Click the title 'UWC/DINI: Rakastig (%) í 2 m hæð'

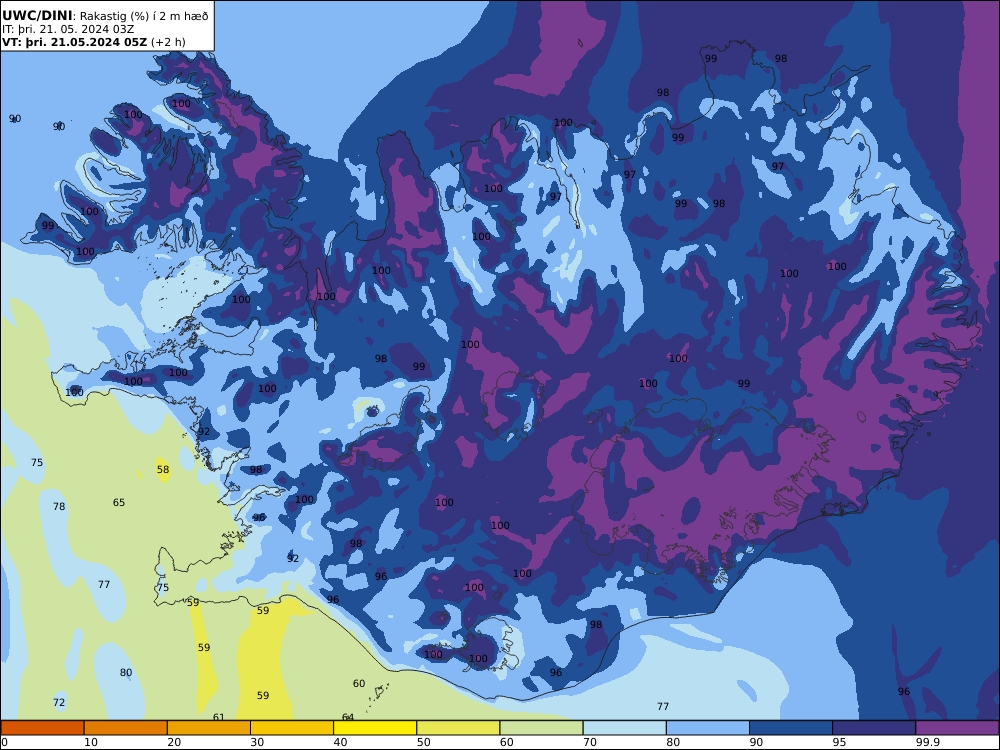(x=105, y=15)
